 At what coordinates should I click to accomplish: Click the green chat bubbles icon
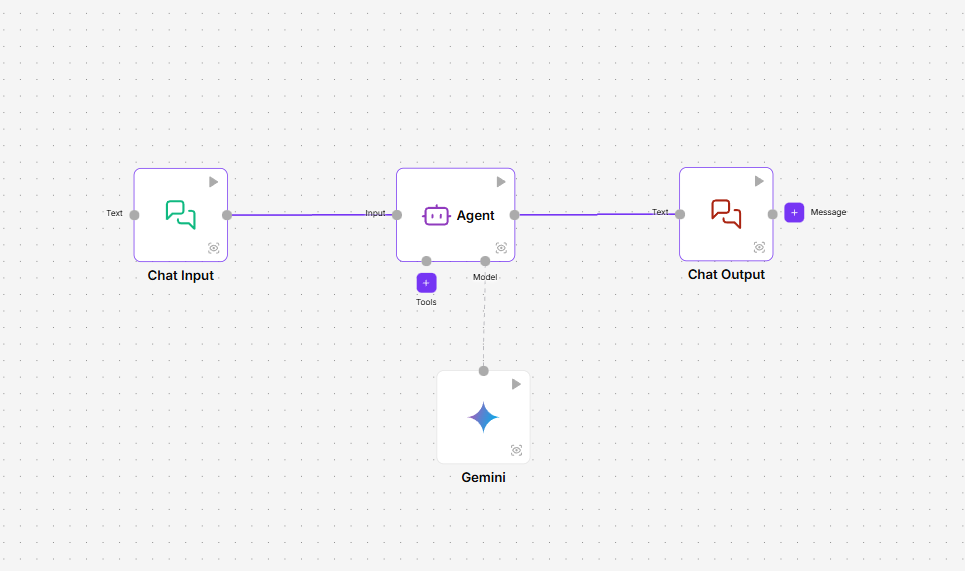pos(181,214)
